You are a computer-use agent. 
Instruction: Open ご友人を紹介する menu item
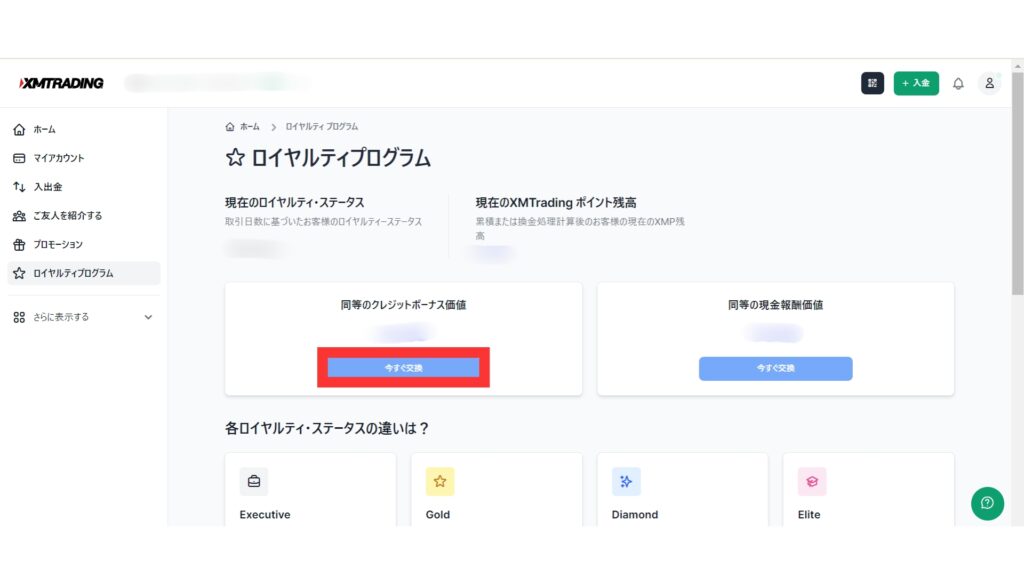[67, 216]
